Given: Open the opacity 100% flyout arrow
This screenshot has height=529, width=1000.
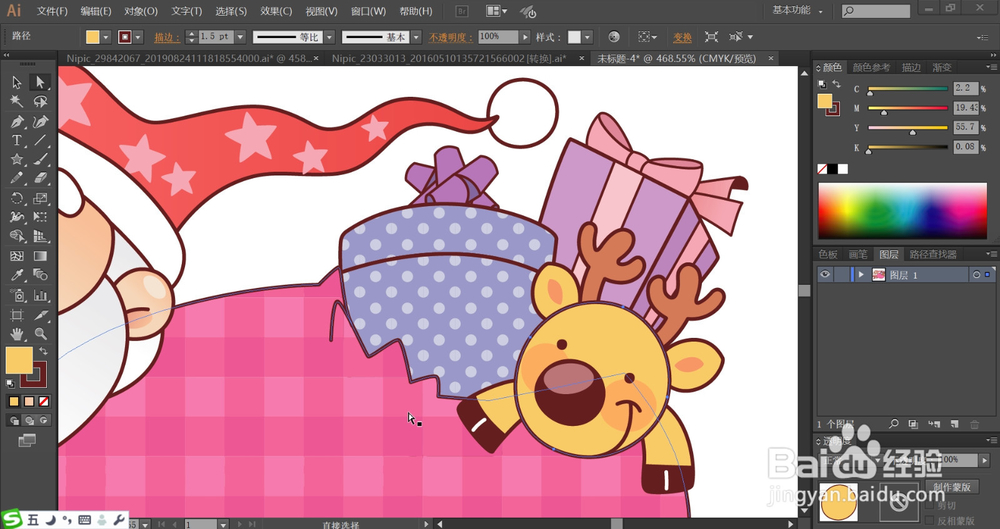Looking at the screenshot, I should tap(526, 37).
